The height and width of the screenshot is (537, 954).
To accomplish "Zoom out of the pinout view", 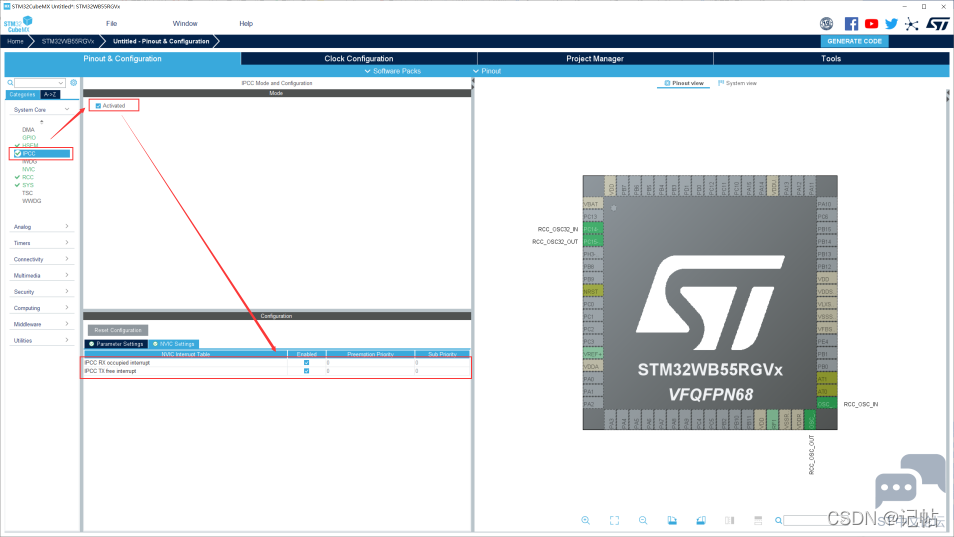I will 643,521.
